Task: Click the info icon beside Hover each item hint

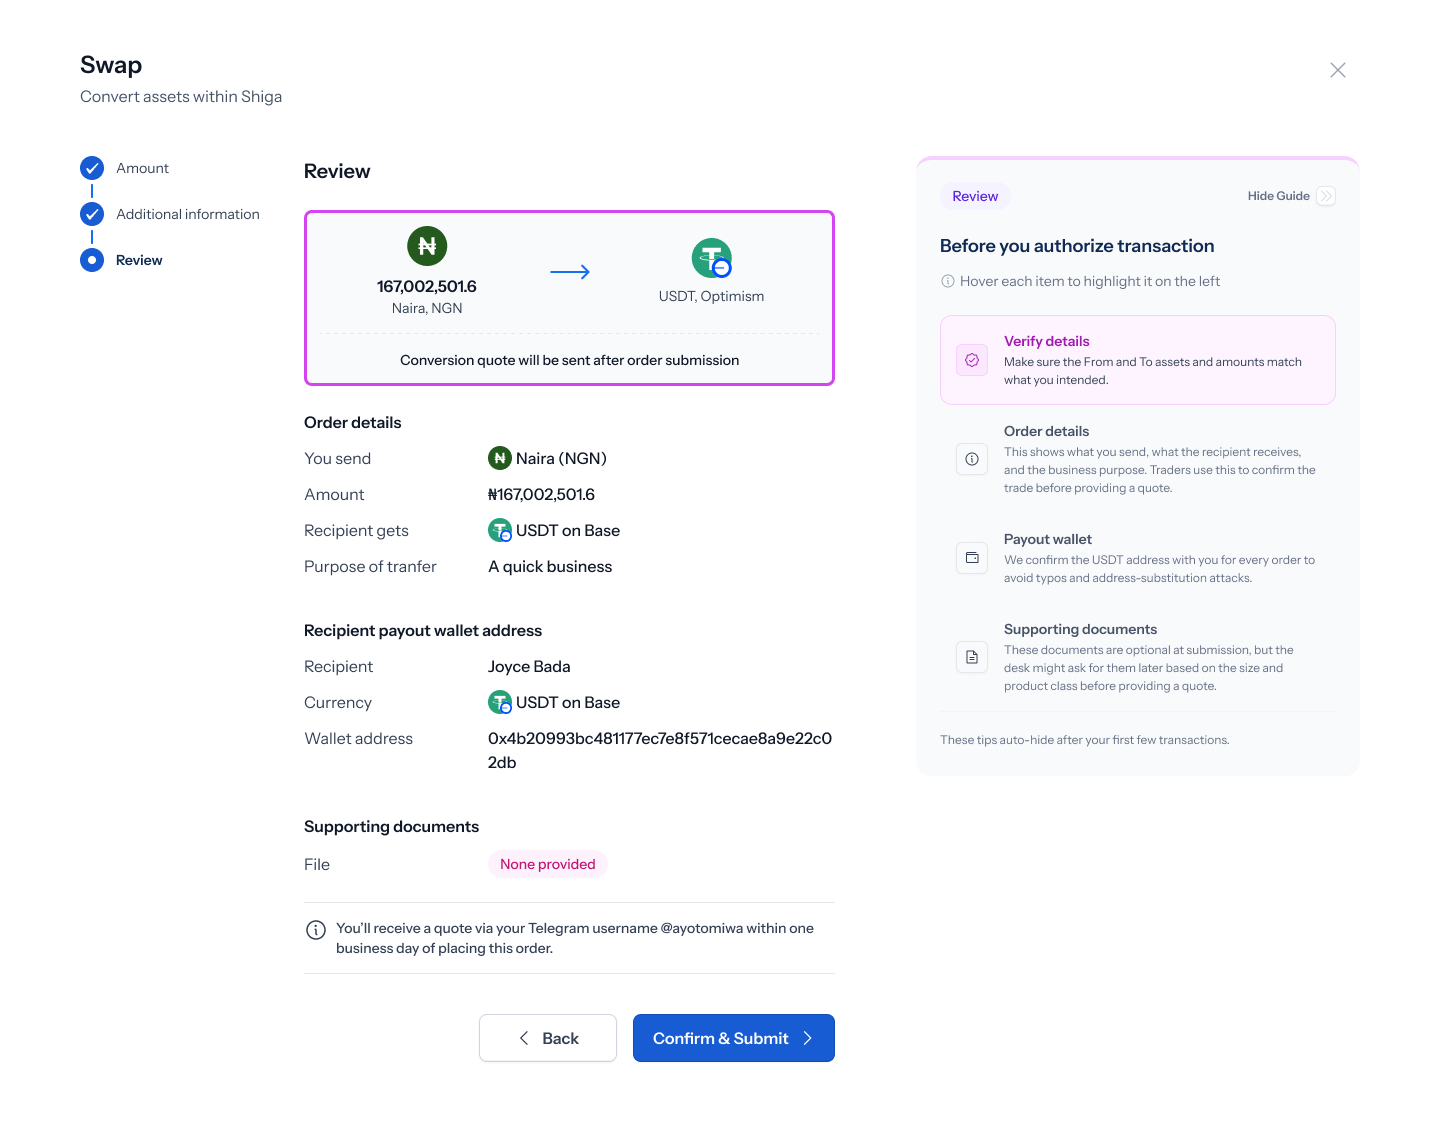Action: tap(948, 281)
